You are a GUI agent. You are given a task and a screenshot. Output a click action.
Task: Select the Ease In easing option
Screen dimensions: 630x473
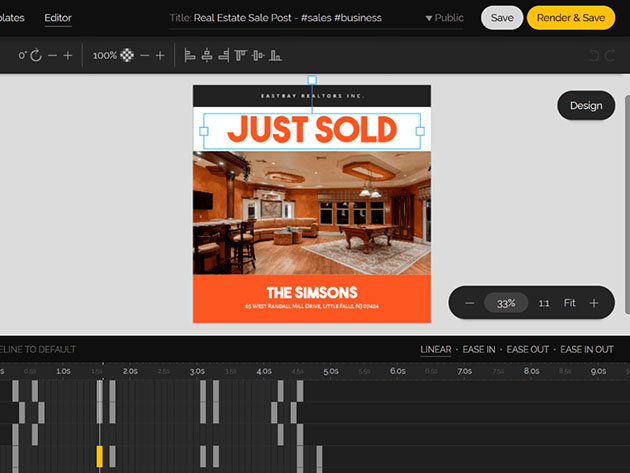click(478, 349)
